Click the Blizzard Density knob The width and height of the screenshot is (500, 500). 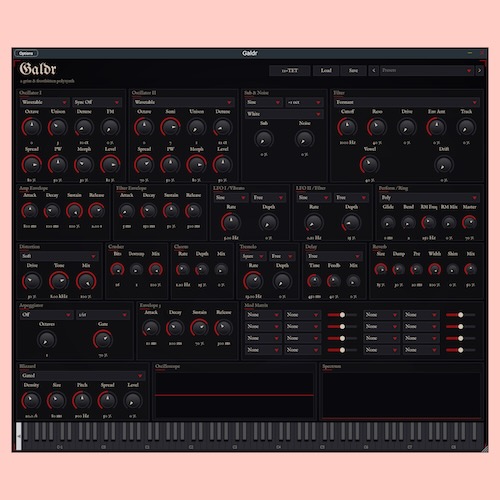click(x=31, y=401)
